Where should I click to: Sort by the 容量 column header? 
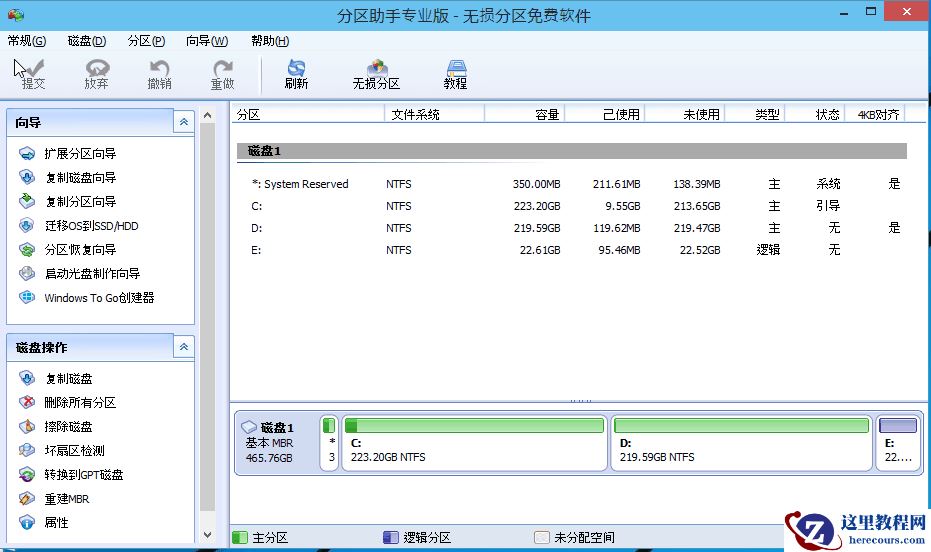click(x=524, y=114)
